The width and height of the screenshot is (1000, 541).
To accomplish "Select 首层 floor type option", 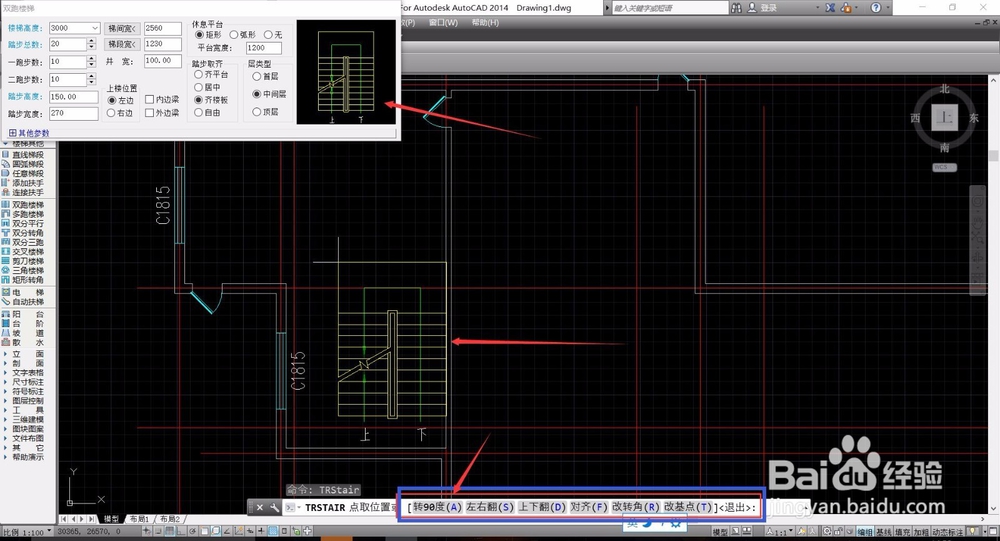I will pyautogui.click(x=265, y=77).
